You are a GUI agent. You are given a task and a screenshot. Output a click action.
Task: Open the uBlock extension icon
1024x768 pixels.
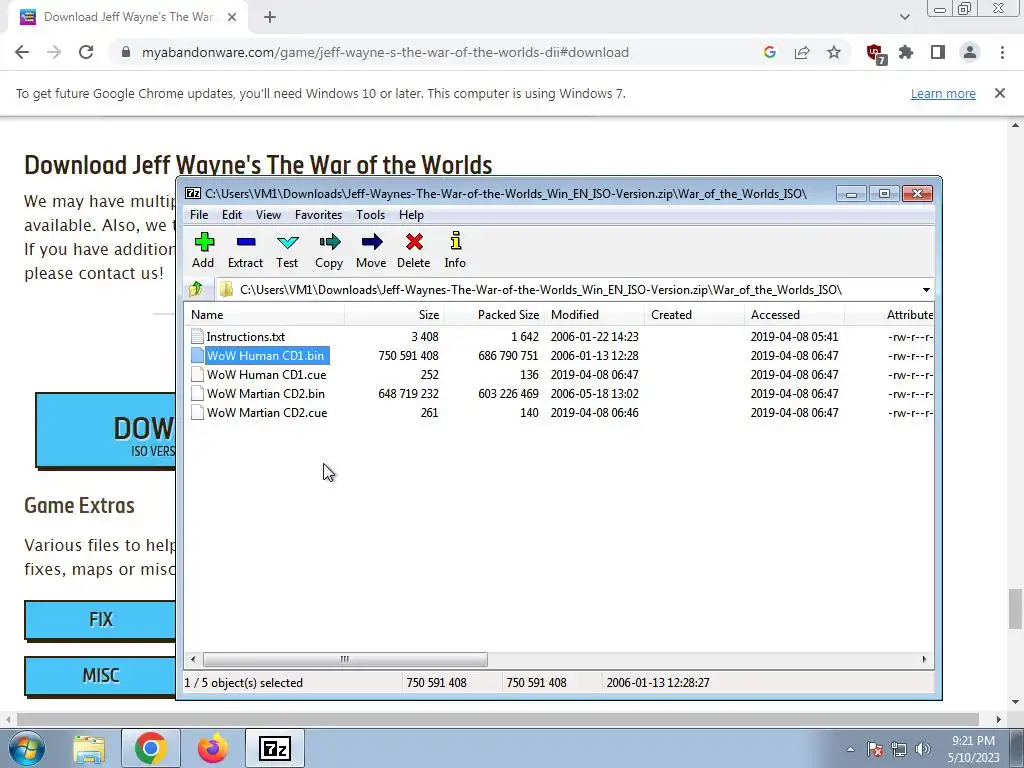[875, 53]
